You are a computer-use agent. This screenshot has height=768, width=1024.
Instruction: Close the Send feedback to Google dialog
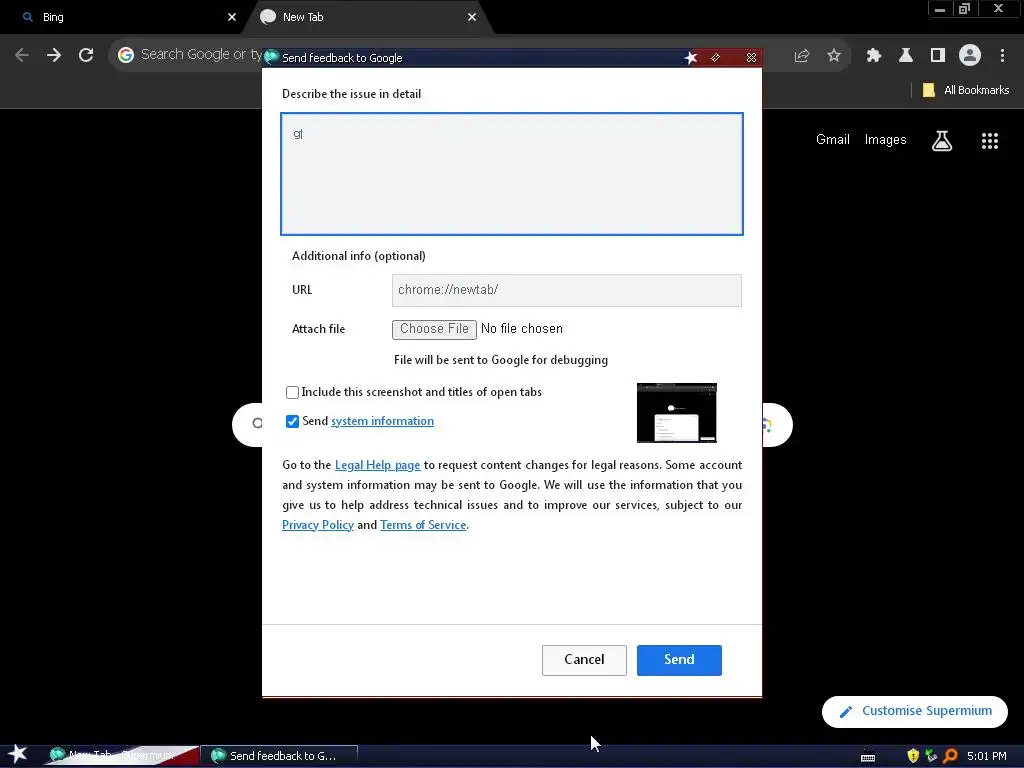click(x=752, y=58)
